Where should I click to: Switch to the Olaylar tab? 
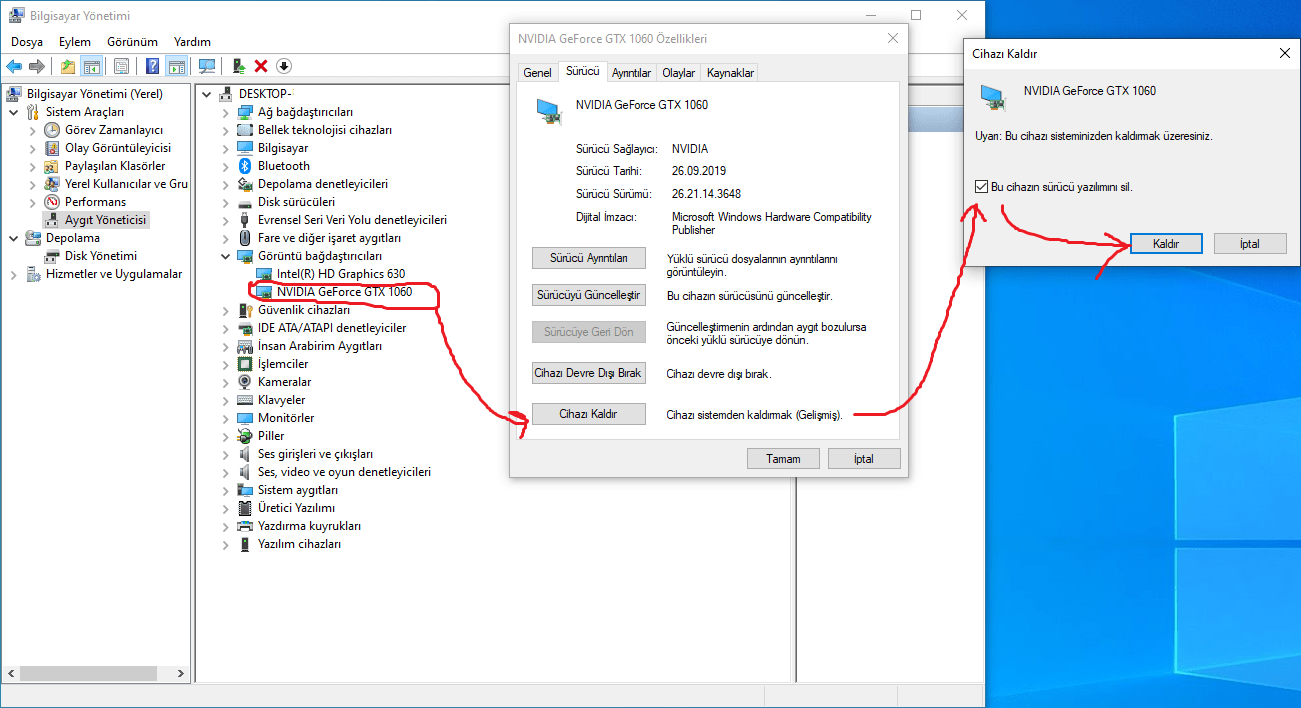[x=679, y=73]
